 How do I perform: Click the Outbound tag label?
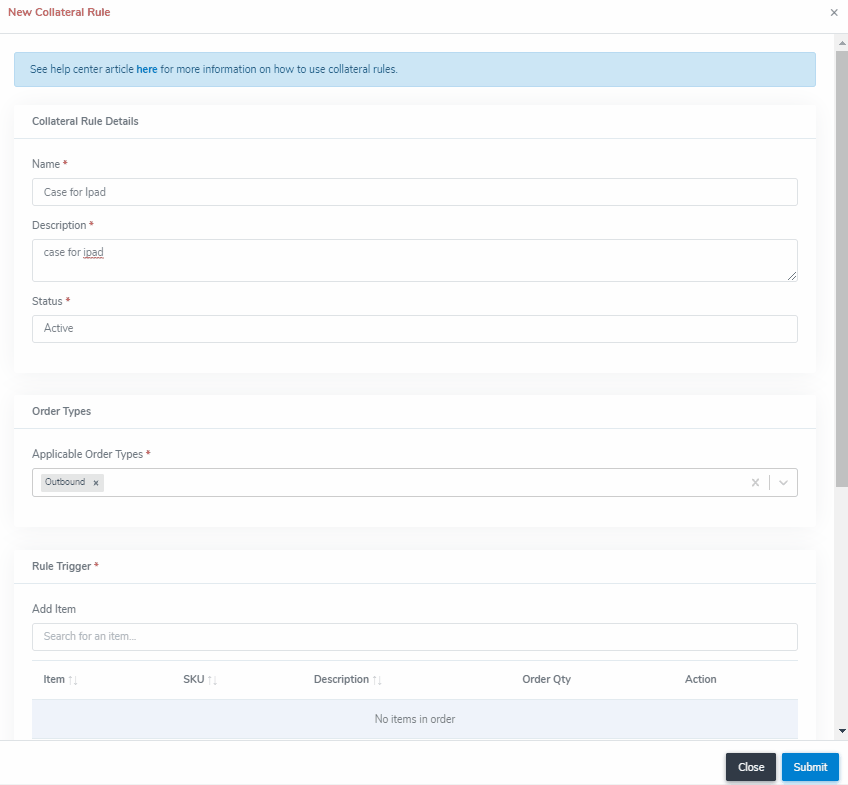pos(65,483)
